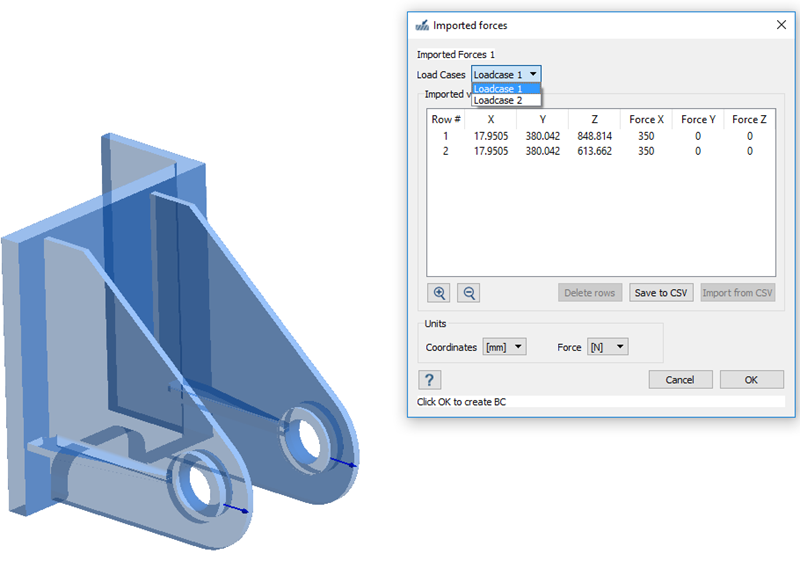Click the Imported forces title bar icon
This screenshot has height=561, width=800.
tap(421, 25)
